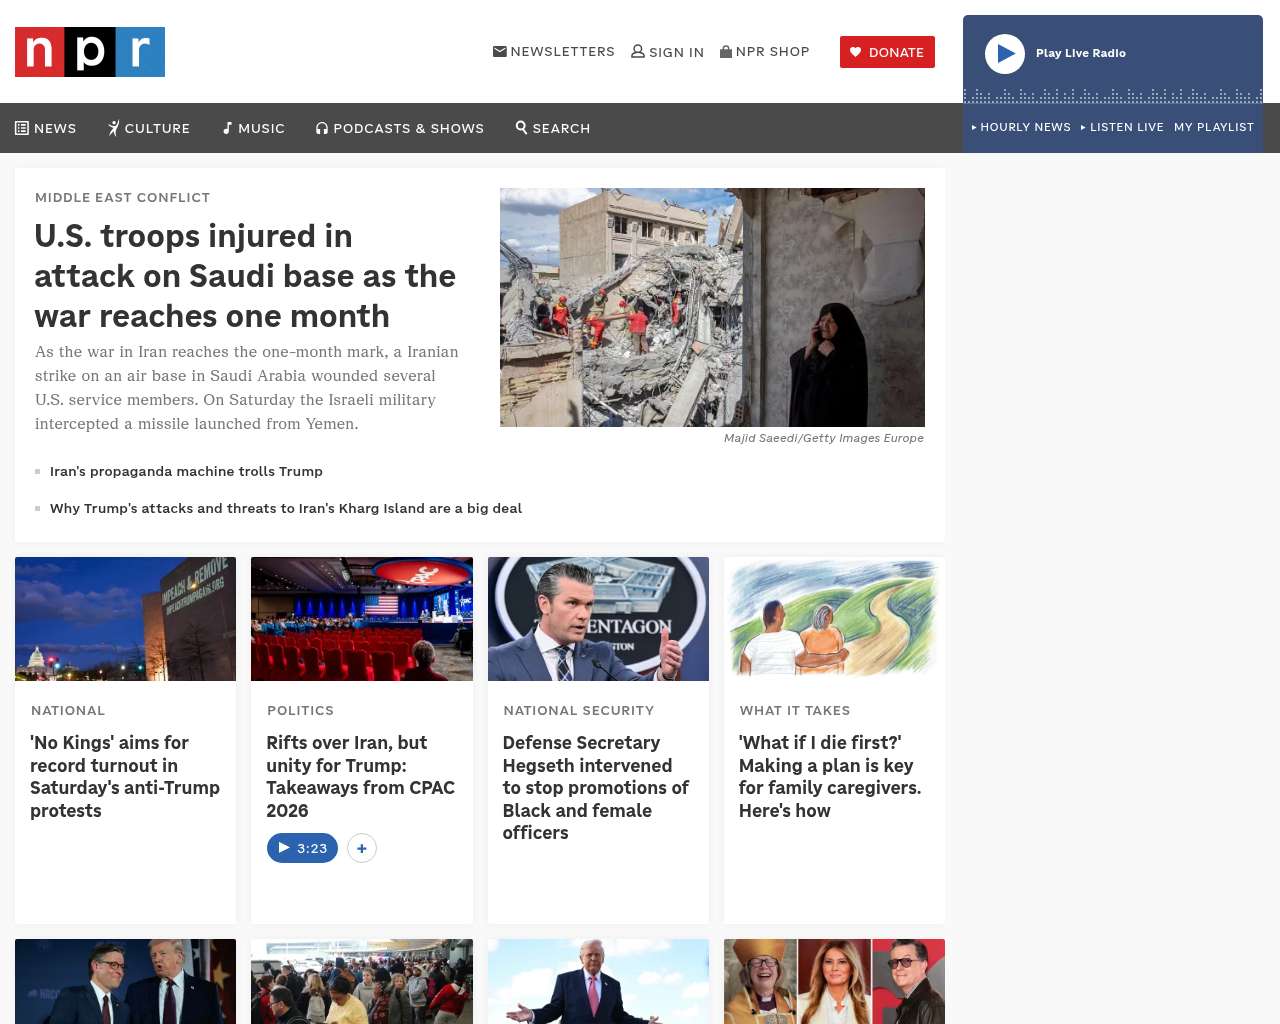Click the Pentagon Hegseth story thumbnail

click(598, 619)
